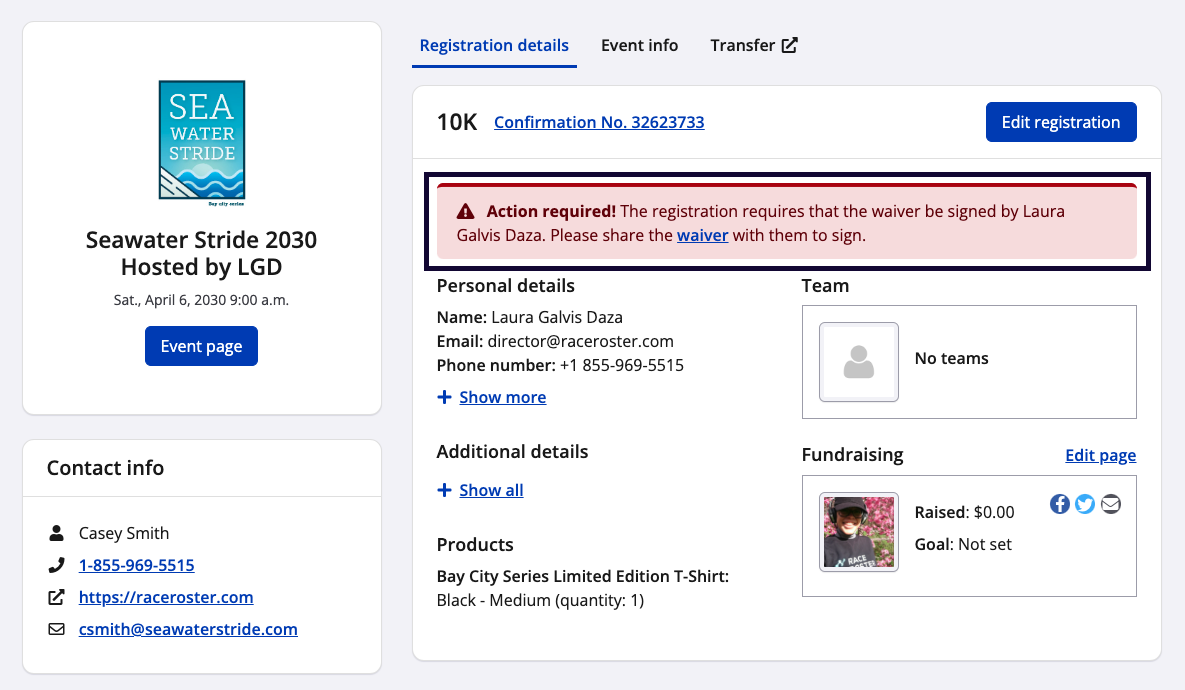Viewport: 1185px width, 690px height.
Task: Select the Registration details tab
Action: [x=494, y=45]
